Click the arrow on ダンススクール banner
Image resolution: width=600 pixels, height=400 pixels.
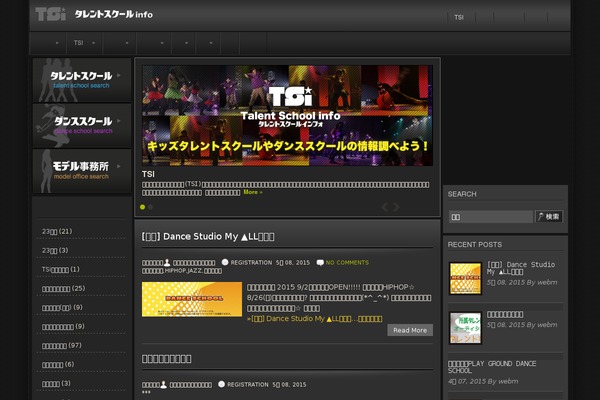(119, 121)
